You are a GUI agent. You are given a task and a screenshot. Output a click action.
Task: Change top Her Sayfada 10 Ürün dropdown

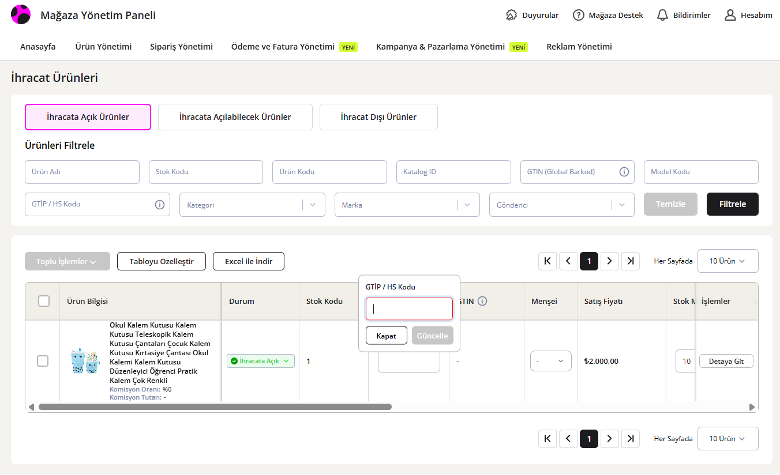click(728, 261)
